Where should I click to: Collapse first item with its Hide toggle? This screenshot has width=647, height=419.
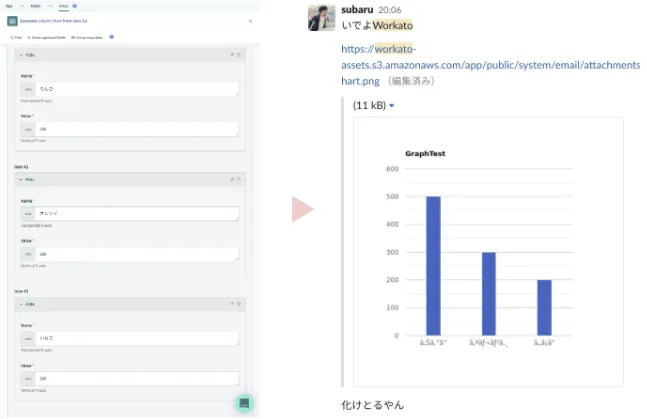[27, 55]
